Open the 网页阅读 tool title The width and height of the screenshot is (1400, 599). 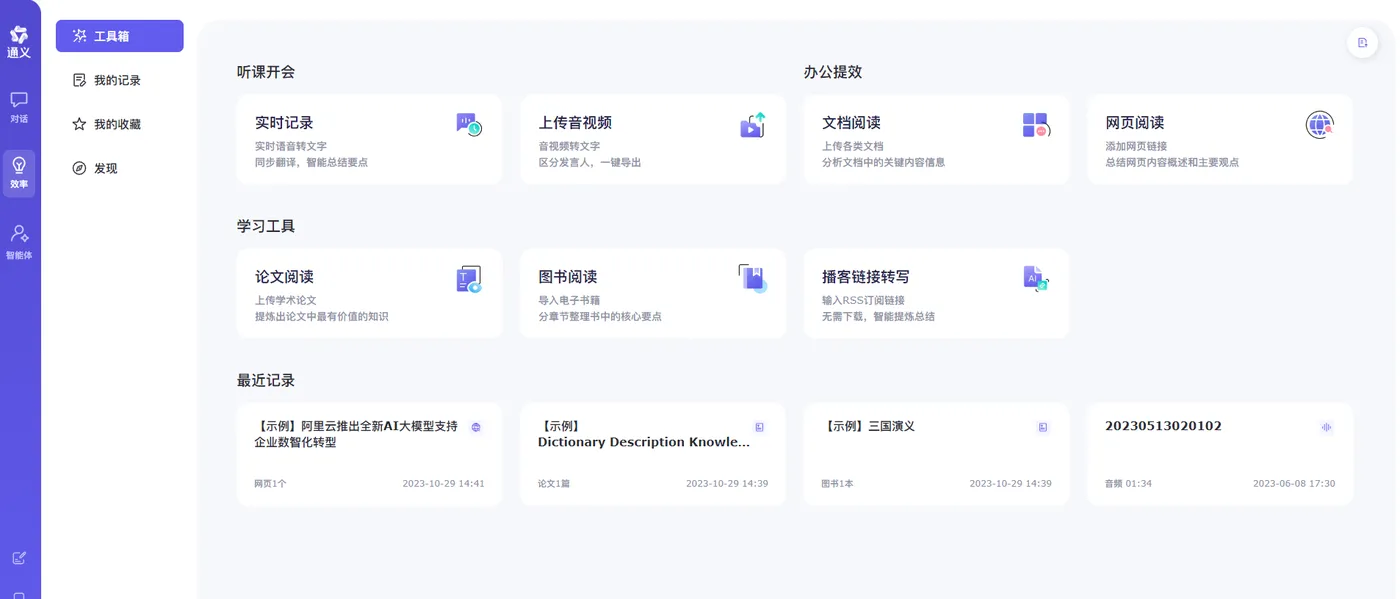coord(1135,123)
